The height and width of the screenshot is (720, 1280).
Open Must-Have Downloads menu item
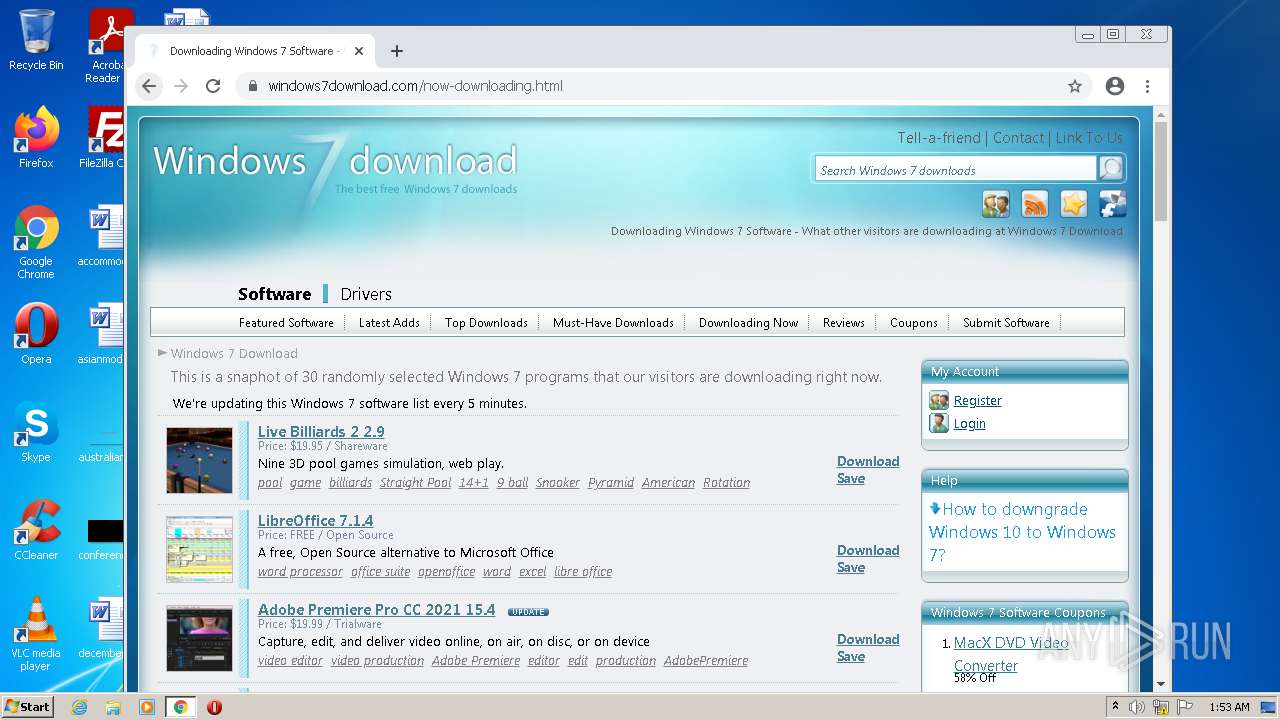[x=613, y=323]
